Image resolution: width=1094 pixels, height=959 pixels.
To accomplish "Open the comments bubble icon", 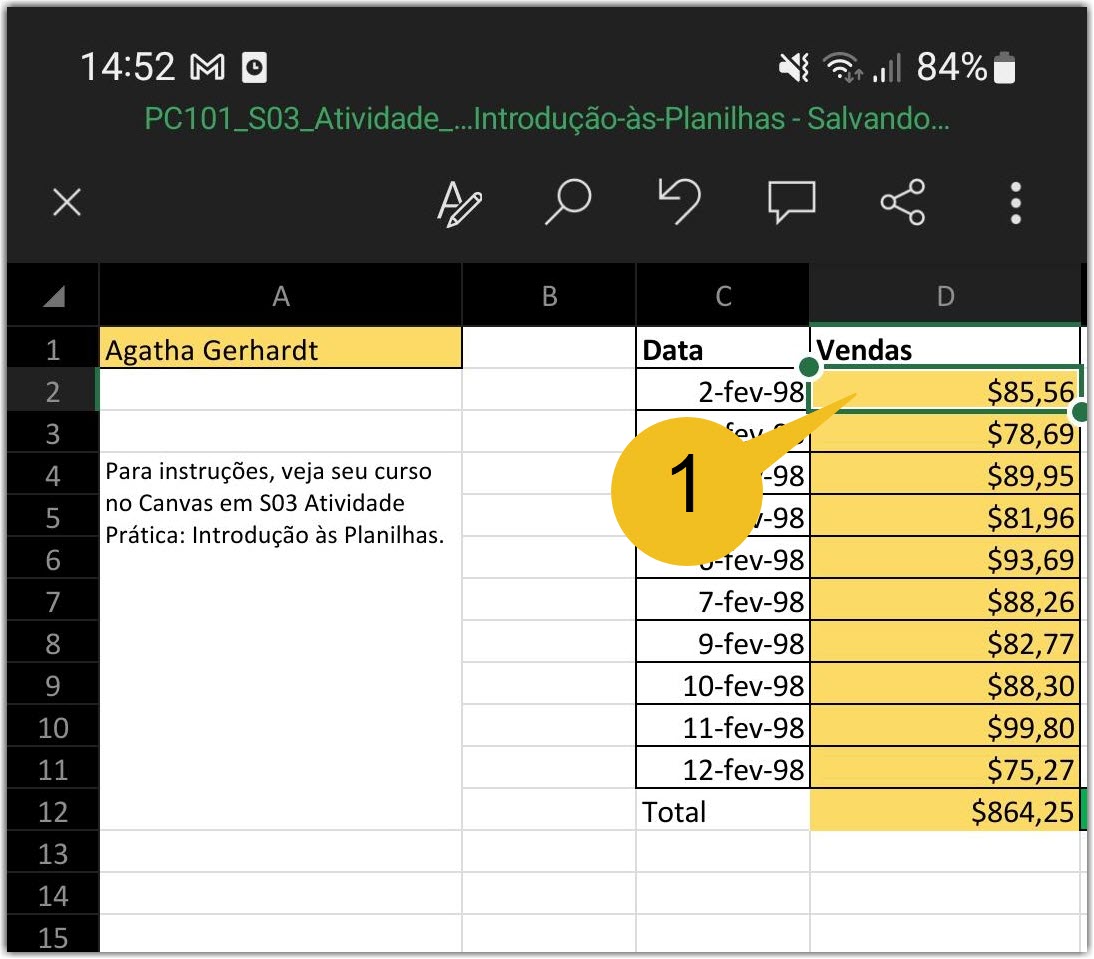I will [x=791, y=202].
